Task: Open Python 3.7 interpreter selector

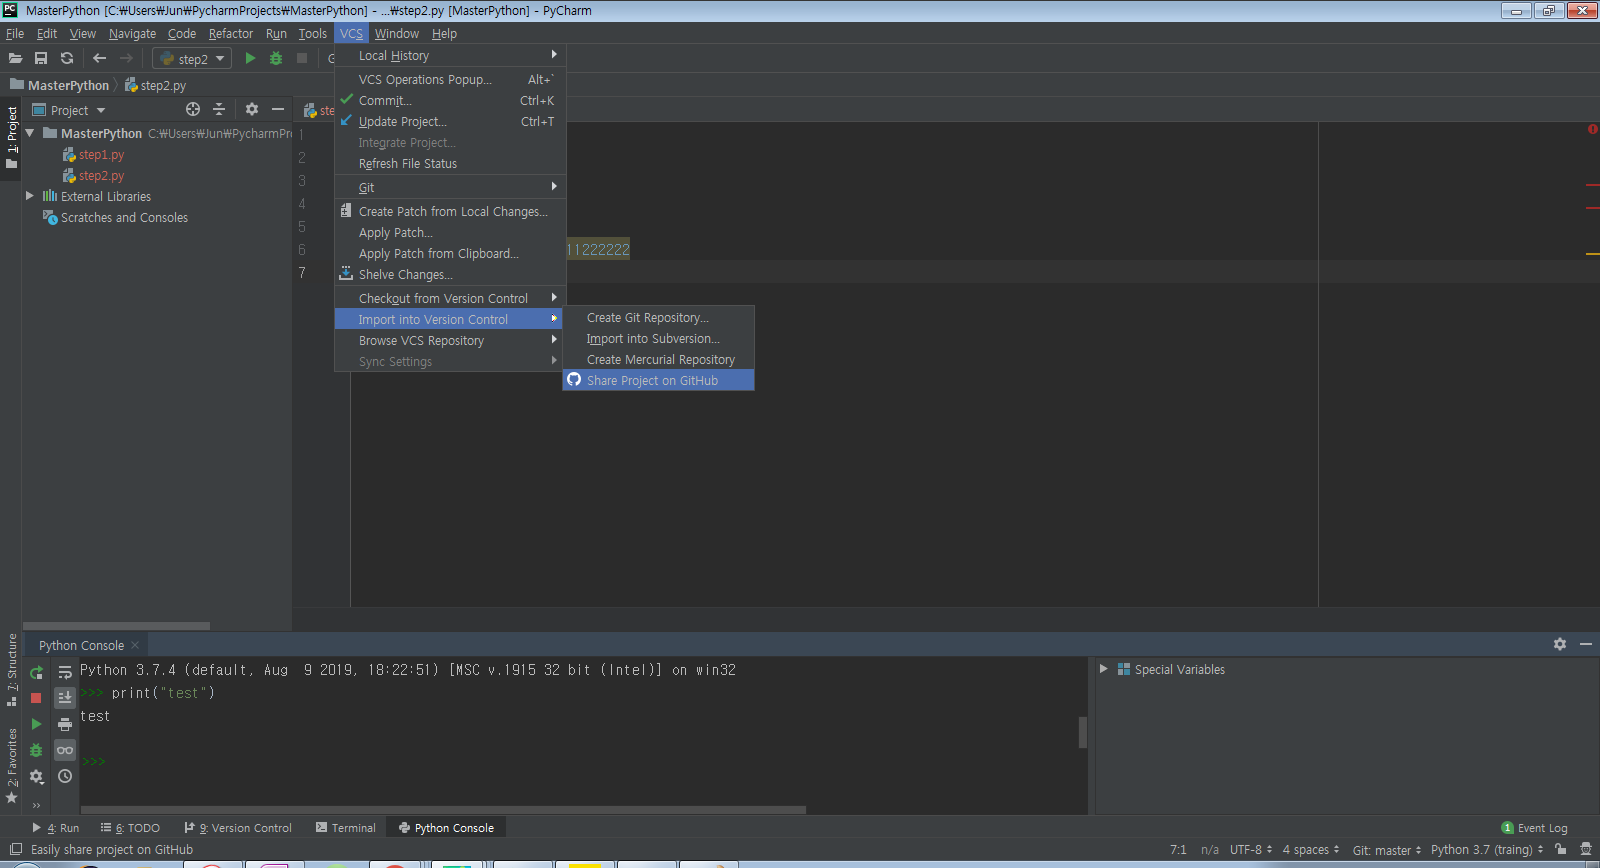Action: click(1487, 850)
